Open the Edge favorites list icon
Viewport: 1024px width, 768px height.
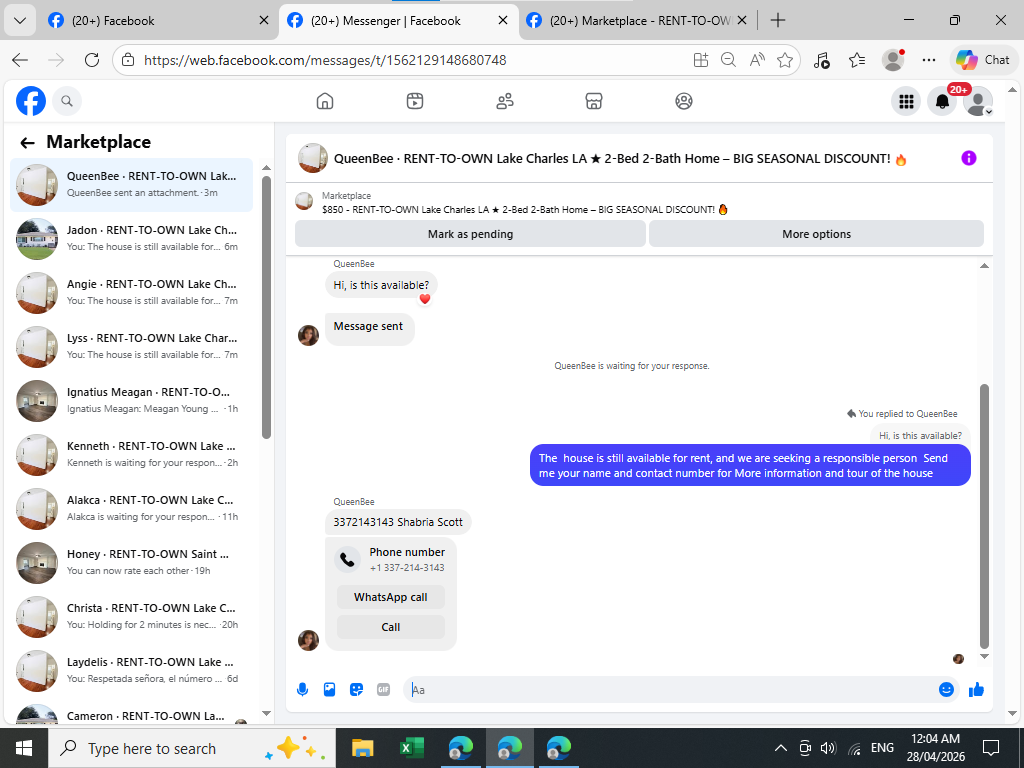(x=857, y=60)
